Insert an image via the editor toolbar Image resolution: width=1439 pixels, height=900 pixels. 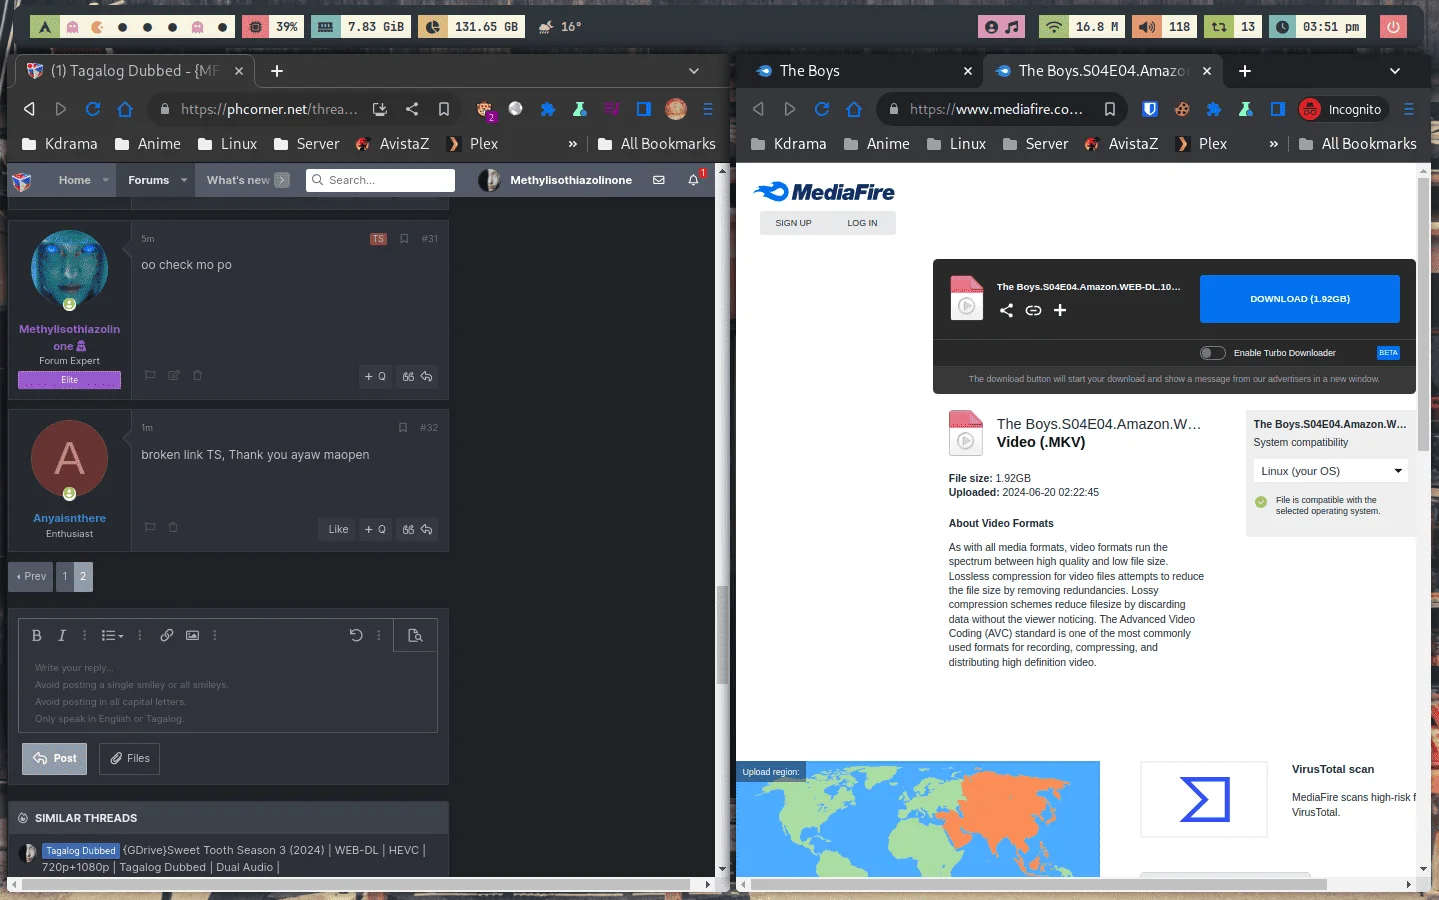(x=193, y=636)
